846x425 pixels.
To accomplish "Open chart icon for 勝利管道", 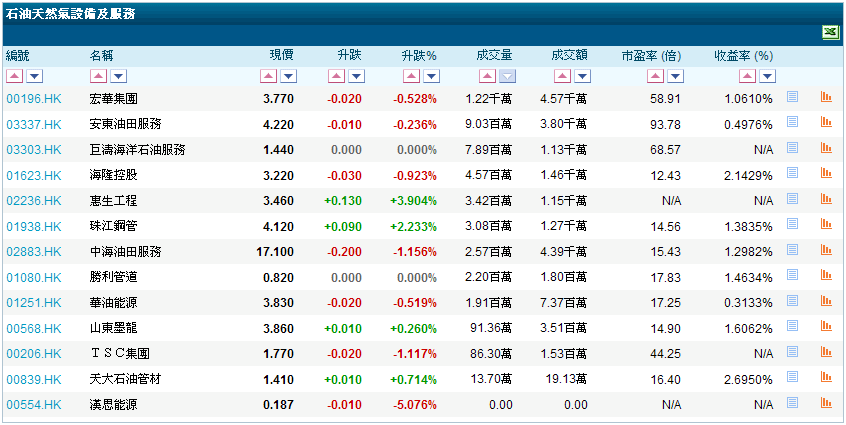I will (825, 275).
